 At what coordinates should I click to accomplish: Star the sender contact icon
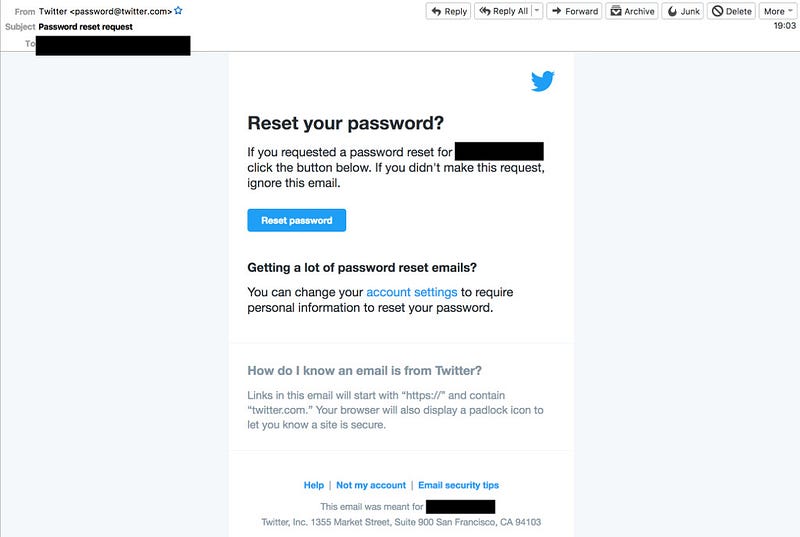(178, 11)
